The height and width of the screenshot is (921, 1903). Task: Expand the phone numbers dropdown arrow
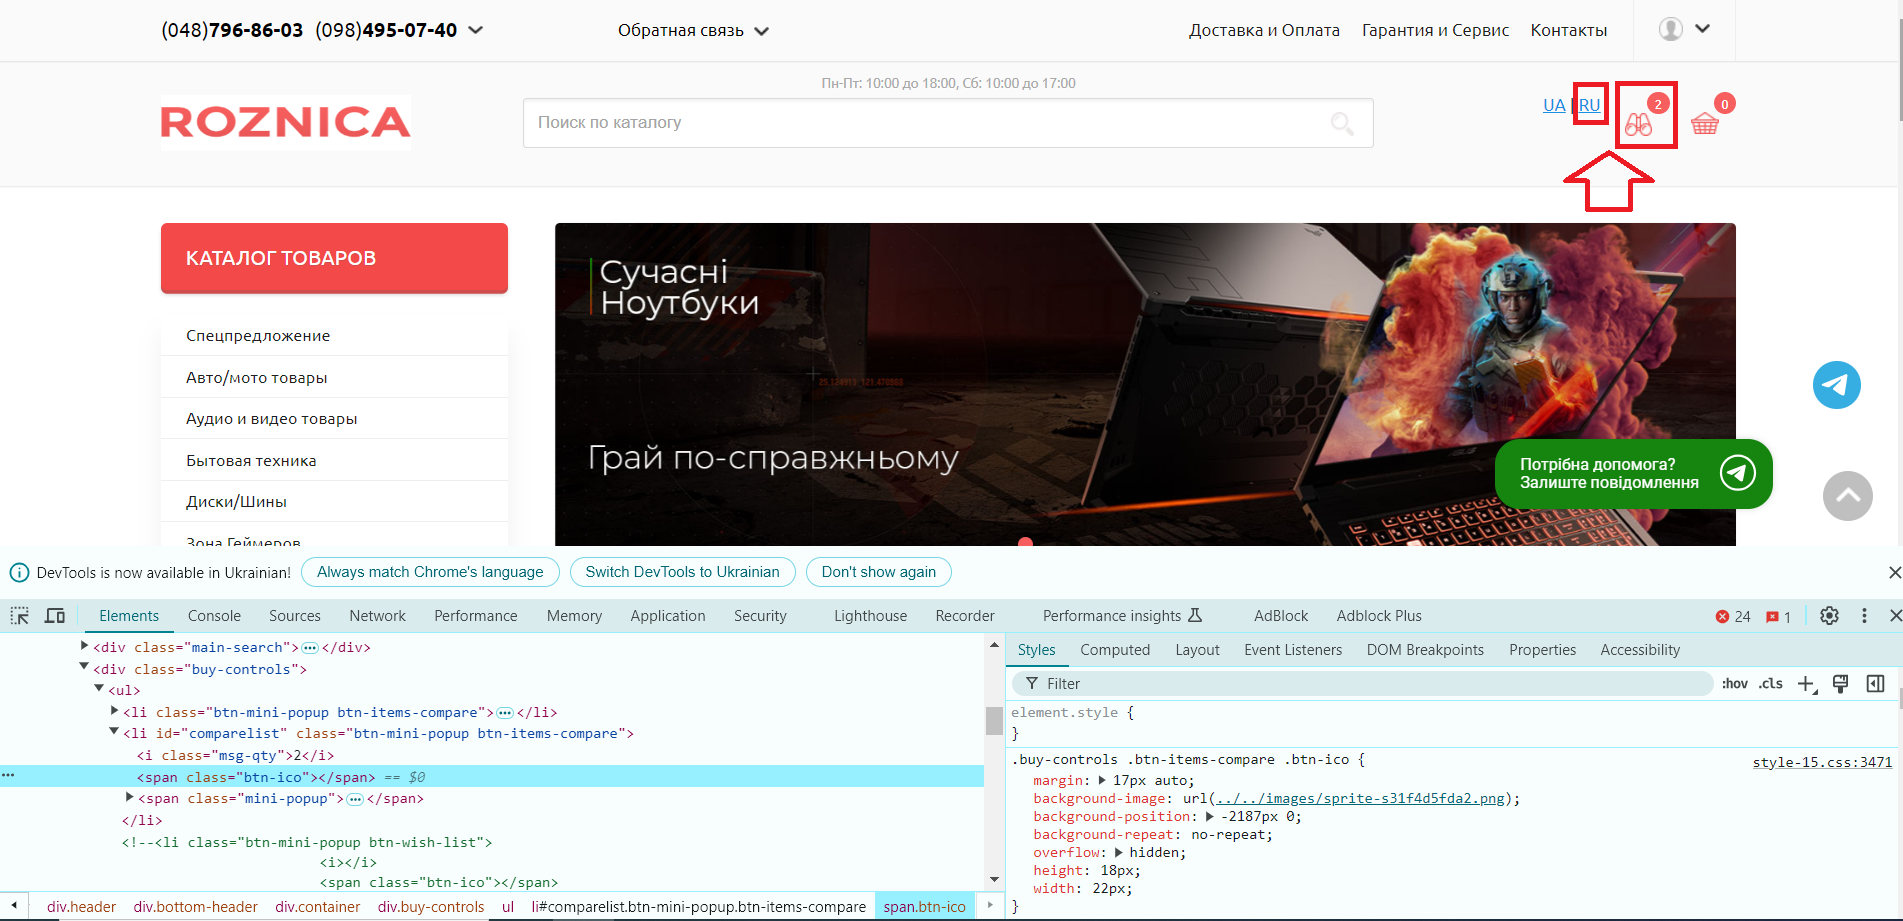(476, 30)
